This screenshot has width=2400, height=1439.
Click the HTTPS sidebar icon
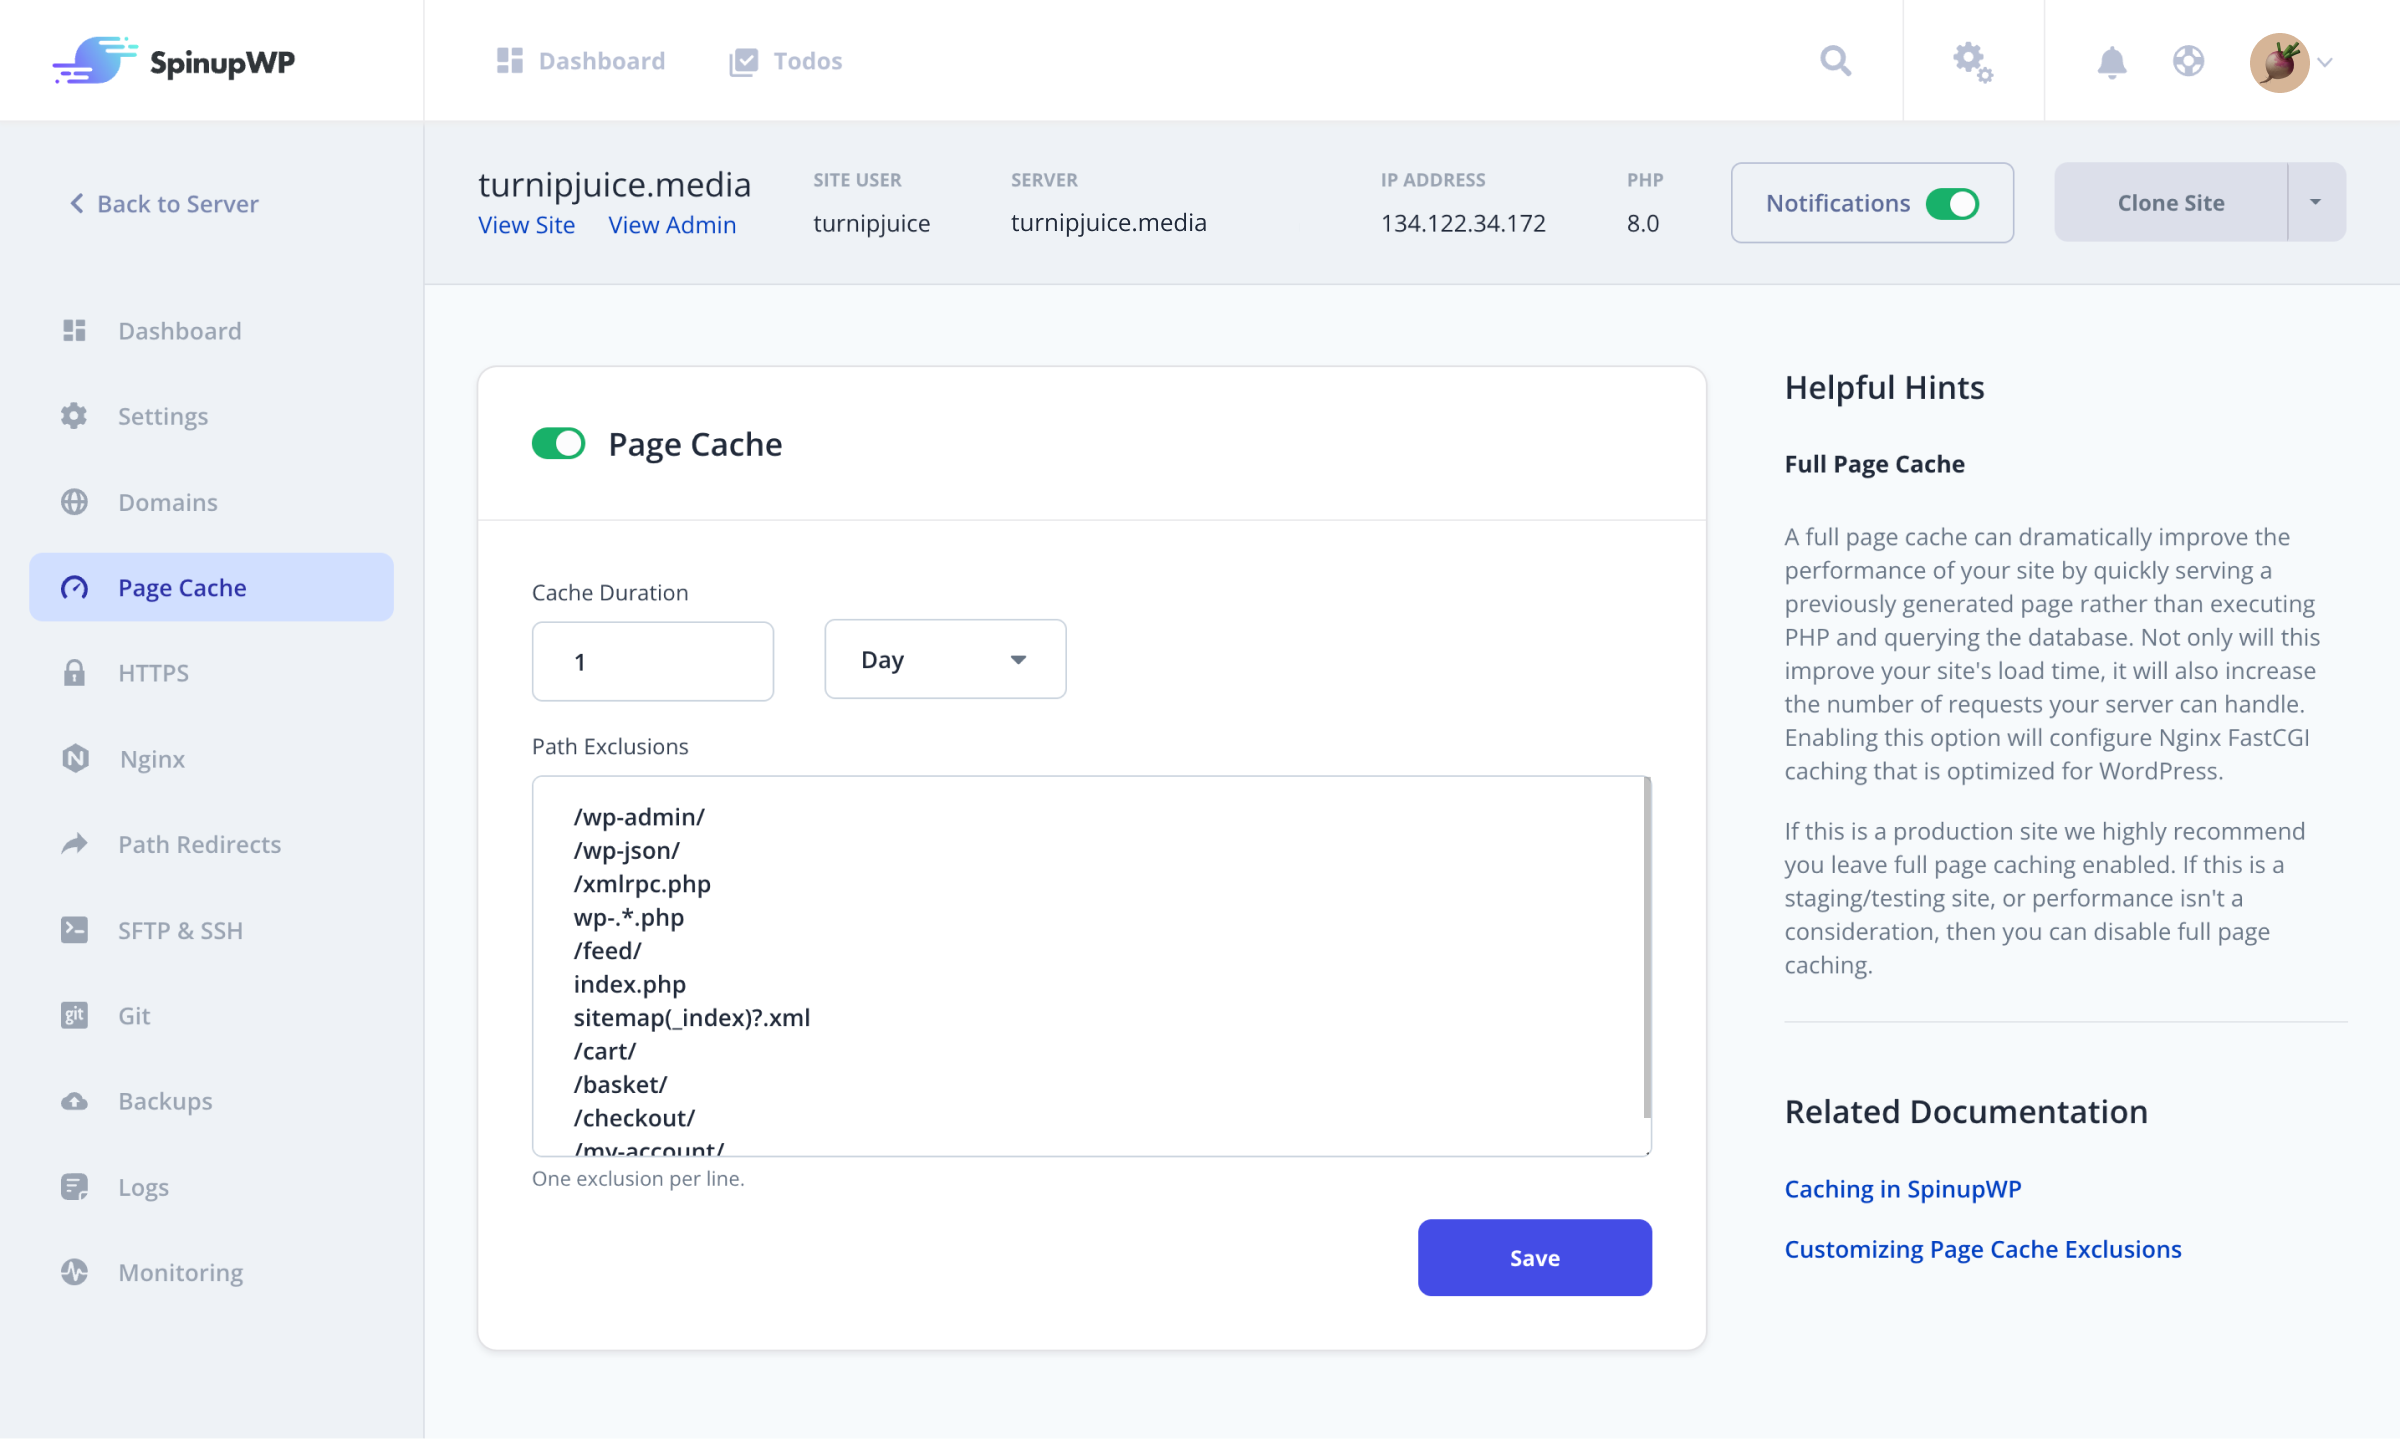(75, 672)
